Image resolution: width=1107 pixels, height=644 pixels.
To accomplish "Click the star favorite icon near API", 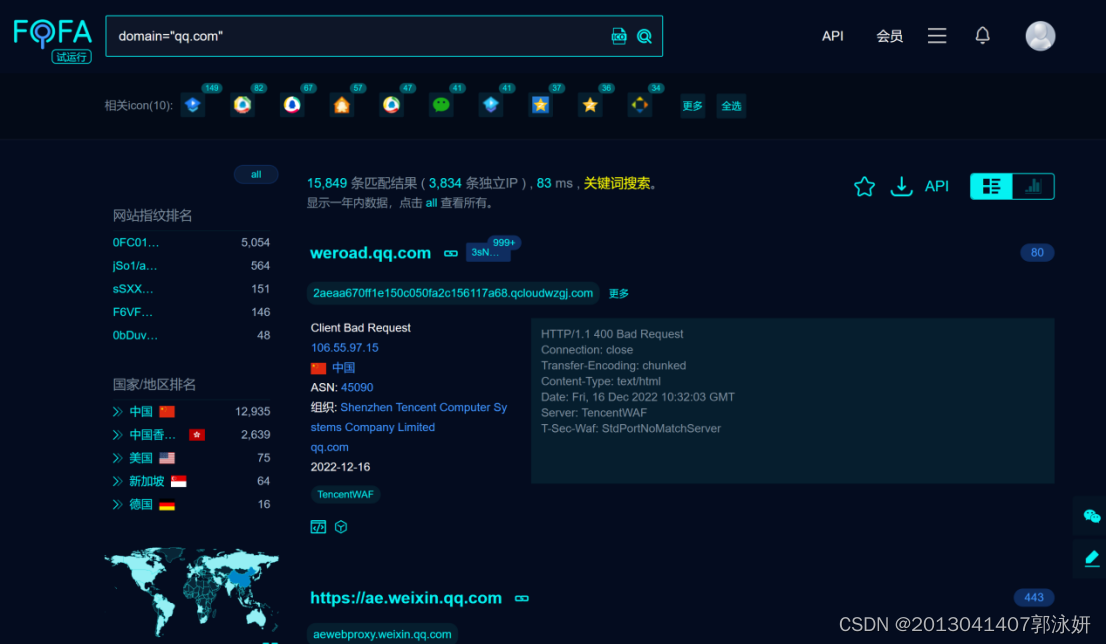I will pos(864,186).
